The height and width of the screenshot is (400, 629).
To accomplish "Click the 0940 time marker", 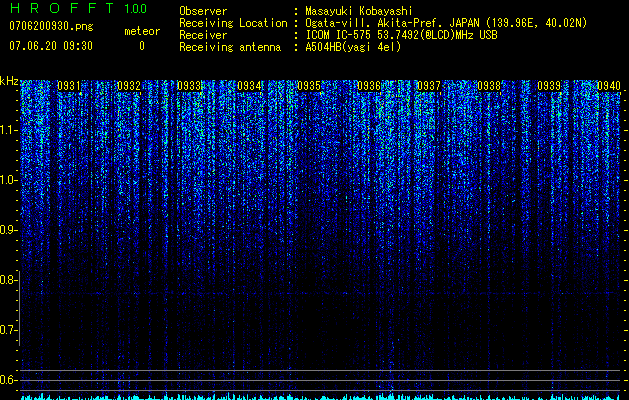I will (609, 86).
